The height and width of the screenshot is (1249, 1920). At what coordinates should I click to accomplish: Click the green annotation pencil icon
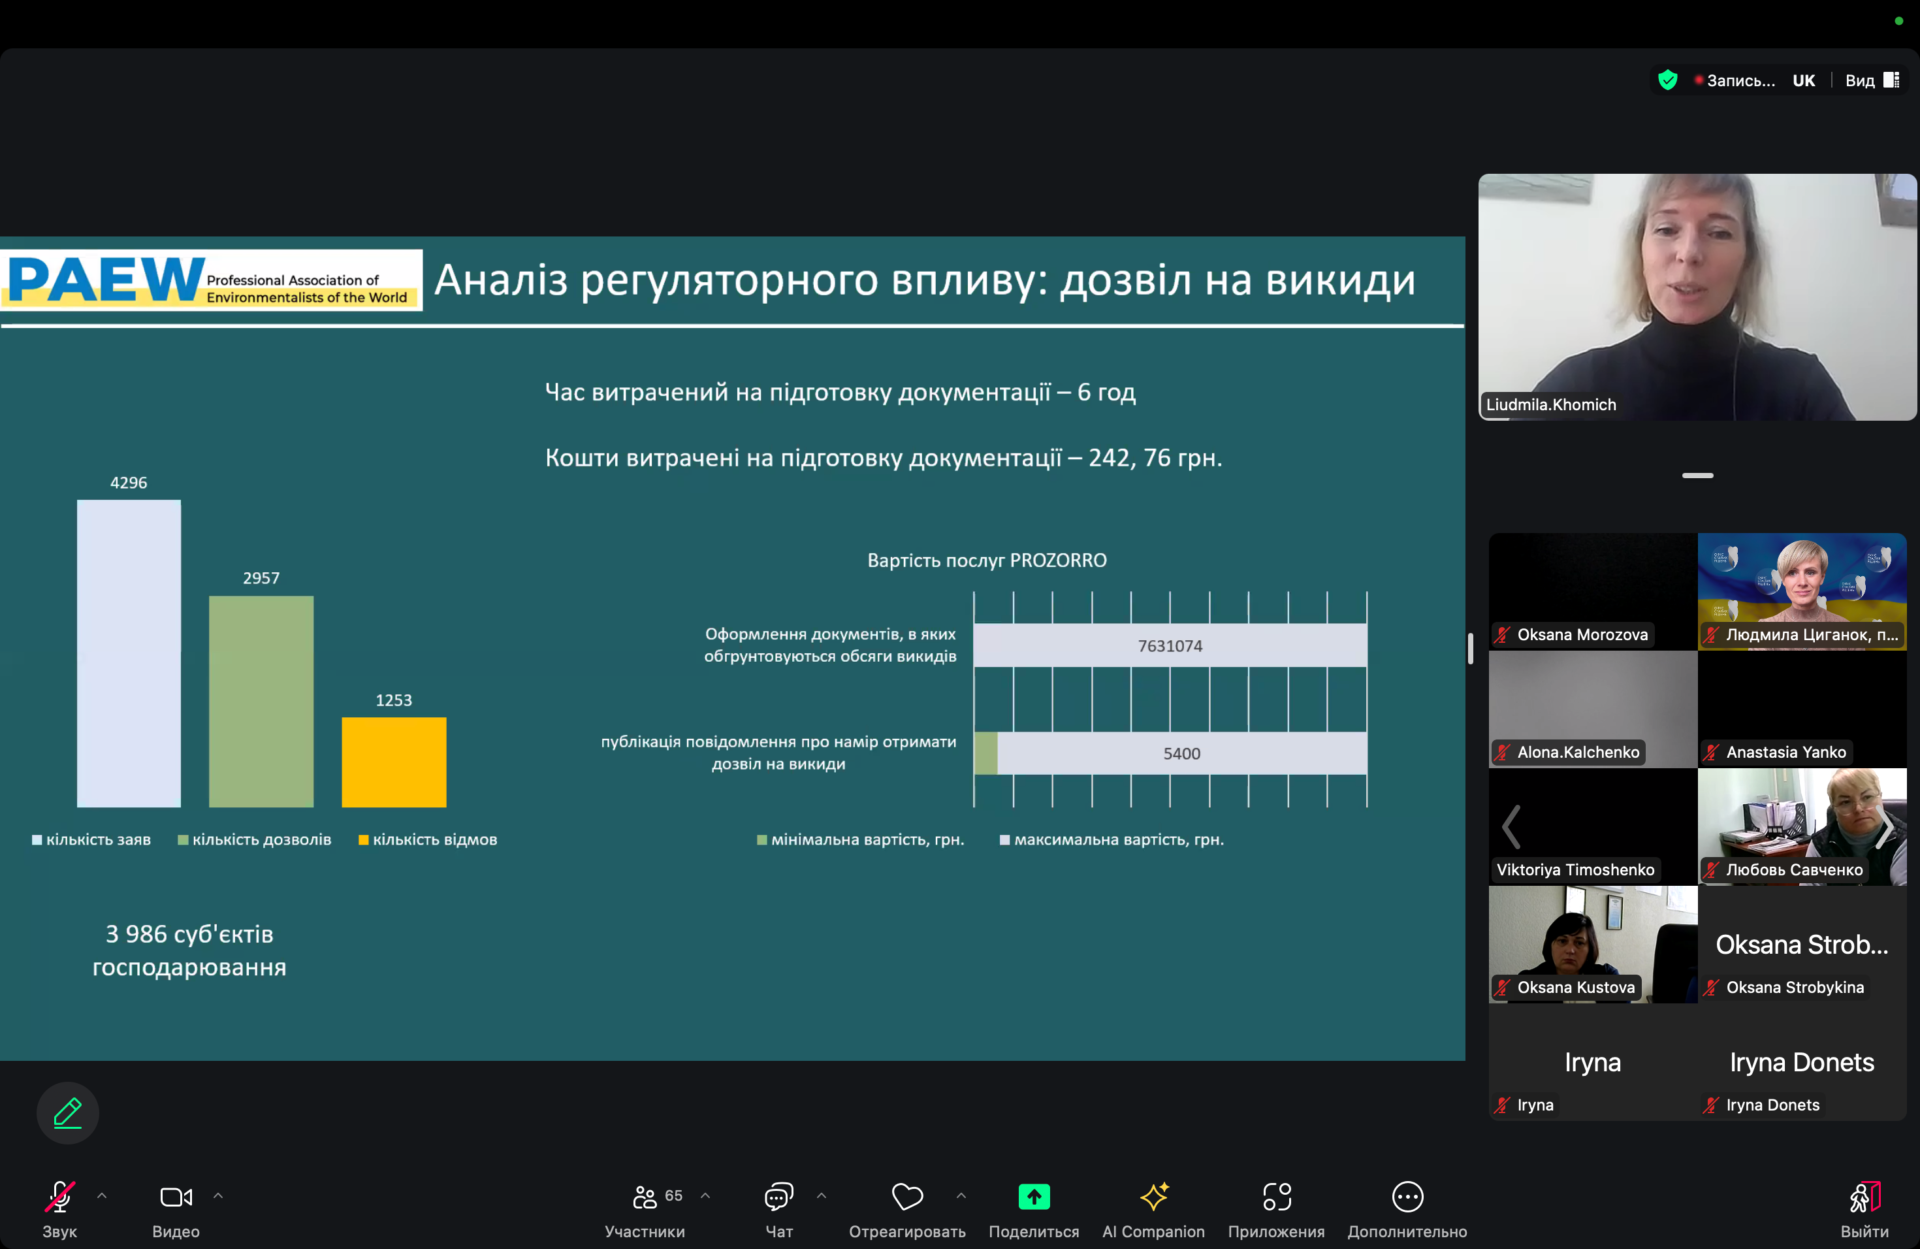67,1112
